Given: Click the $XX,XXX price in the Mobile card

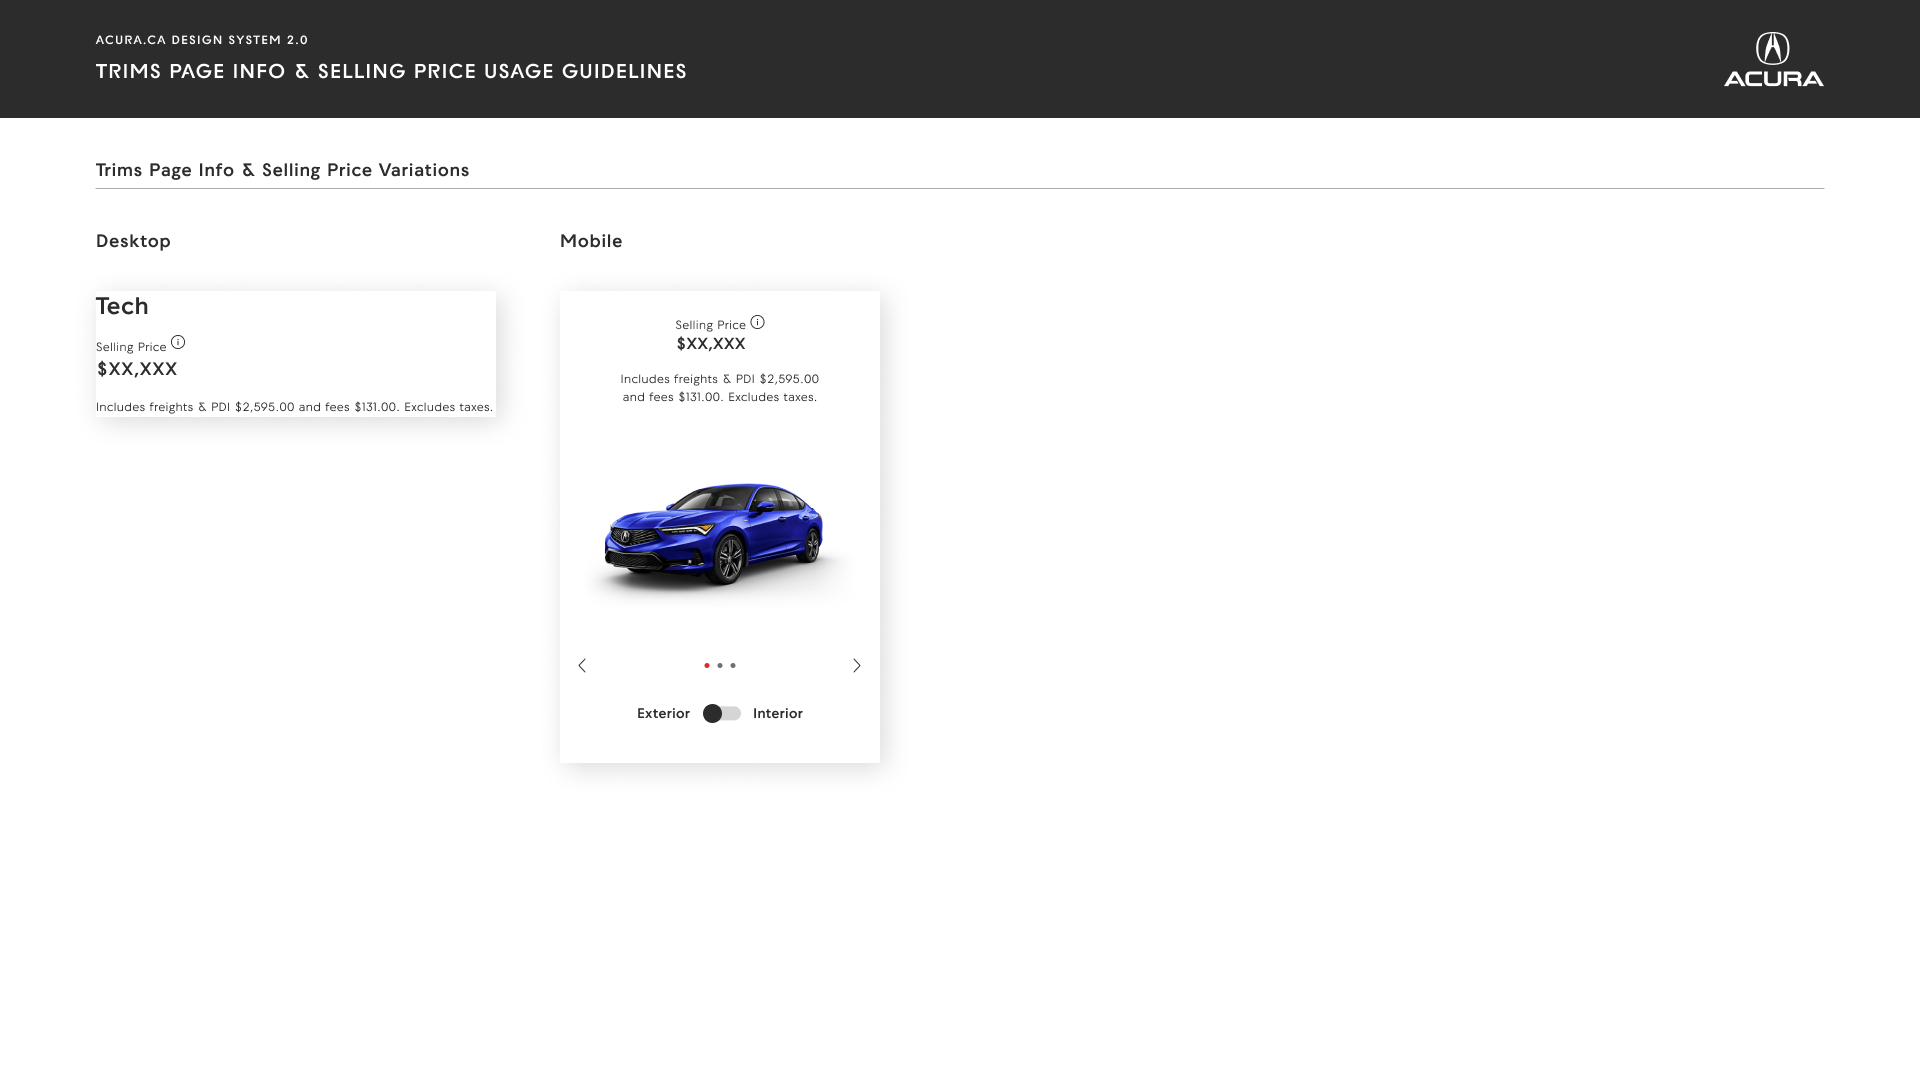Looking at the screenshot, I should [711, 344].
